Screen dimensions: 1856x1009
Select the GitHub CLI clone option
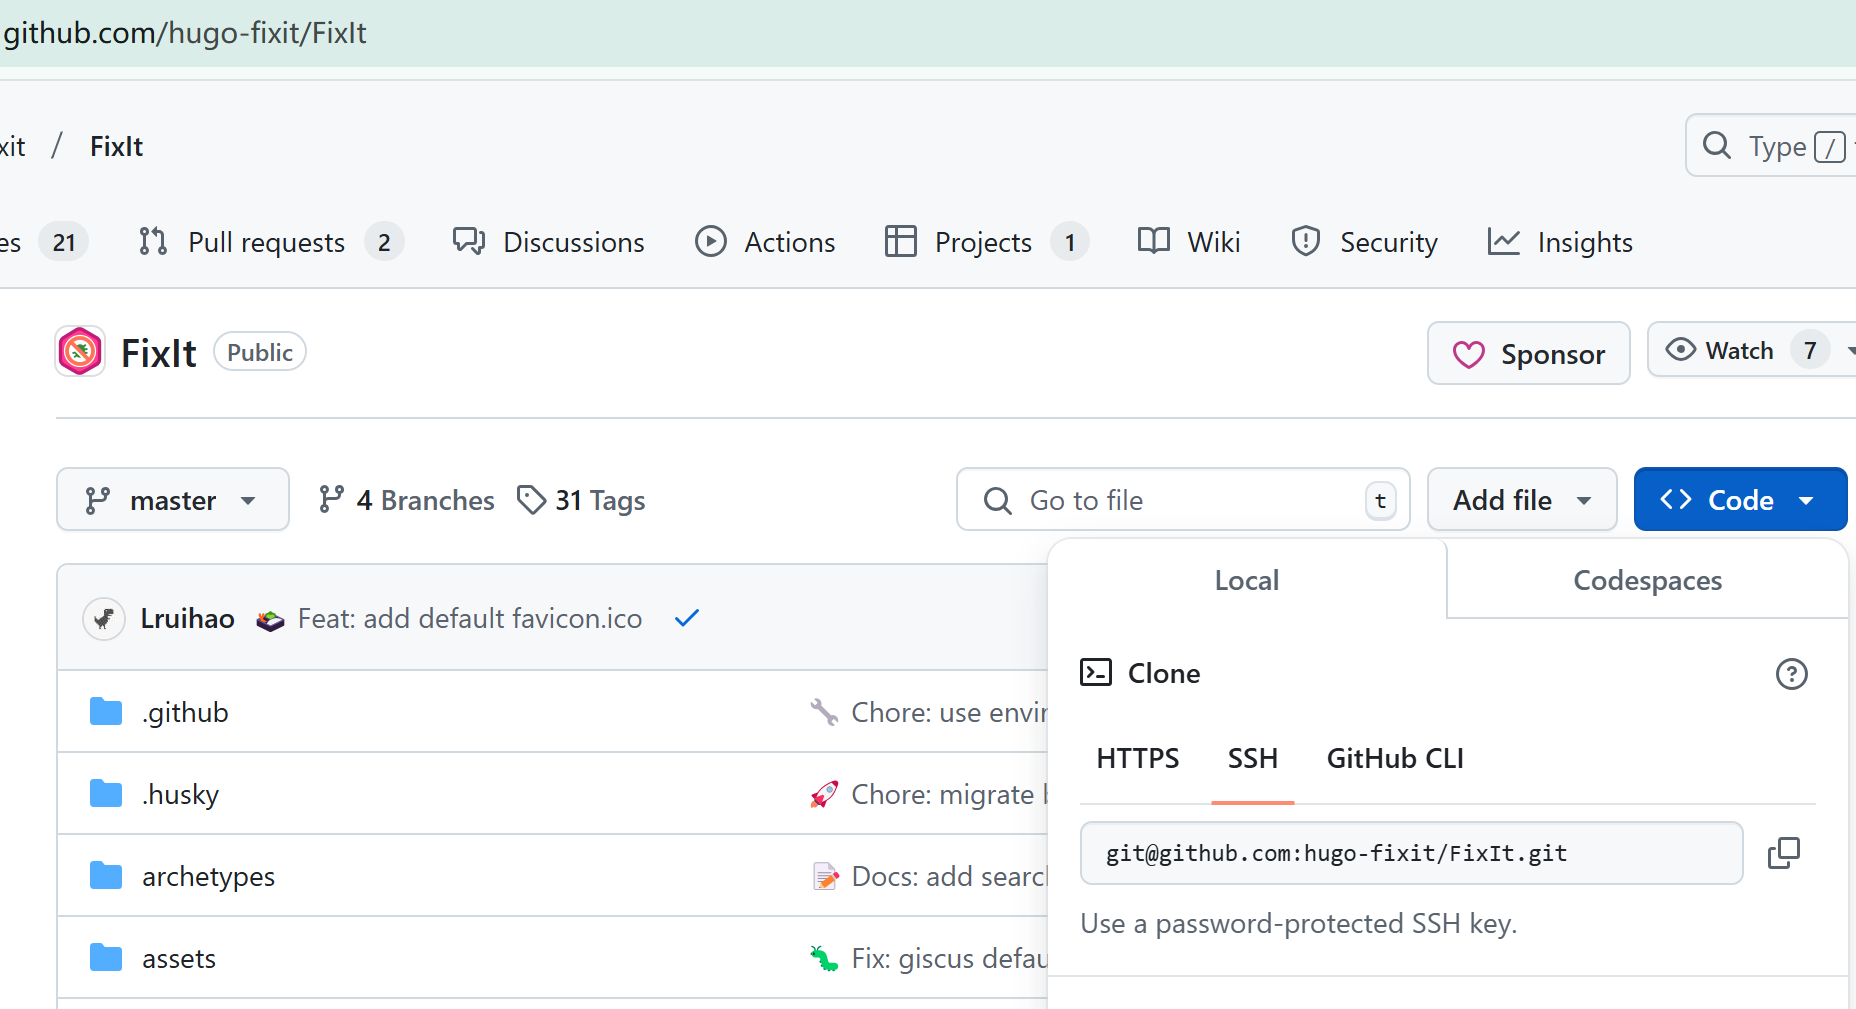(x=1395, y=758)
